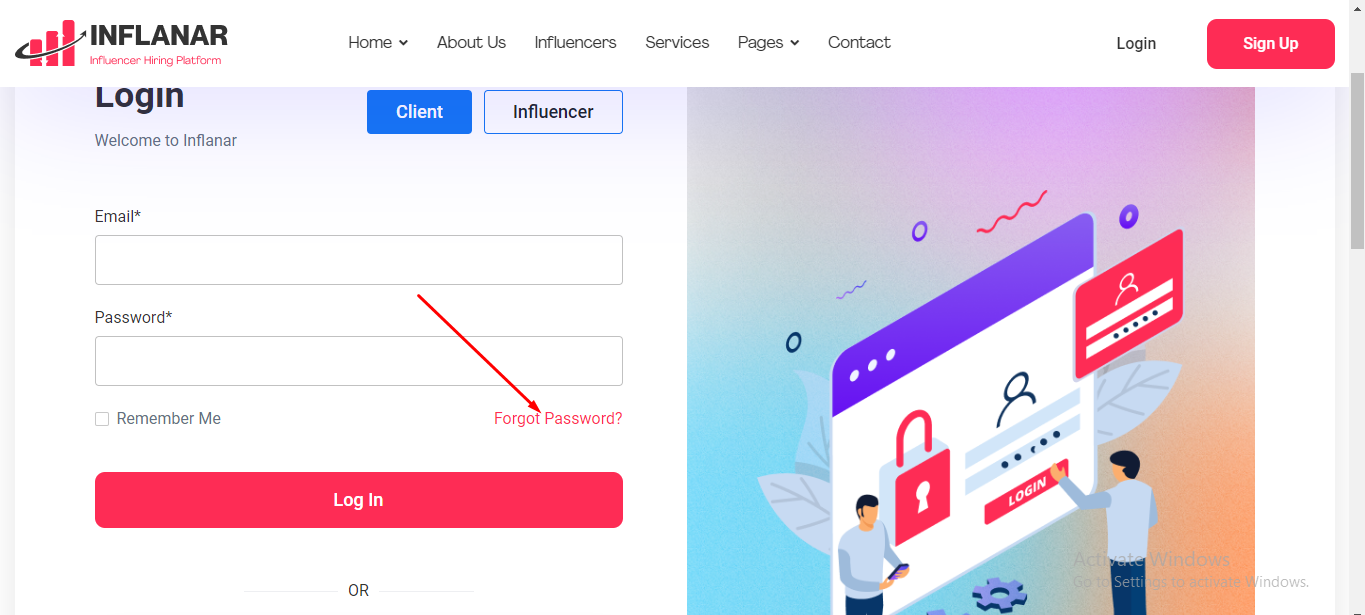Click the chevron next to Pages

(x=795, y=43)
